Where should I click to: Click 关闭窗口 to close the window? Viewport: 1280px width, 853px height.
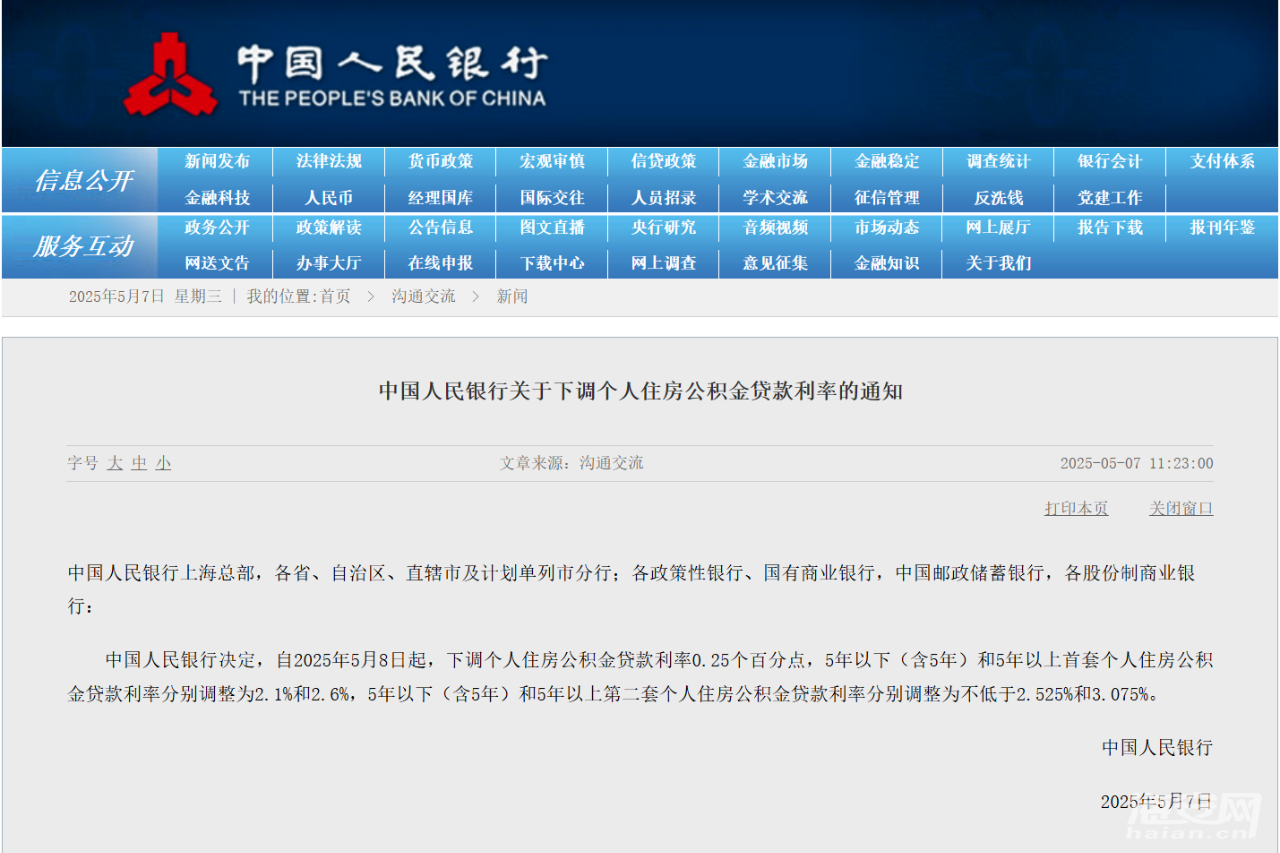(x=1181, y=508)
